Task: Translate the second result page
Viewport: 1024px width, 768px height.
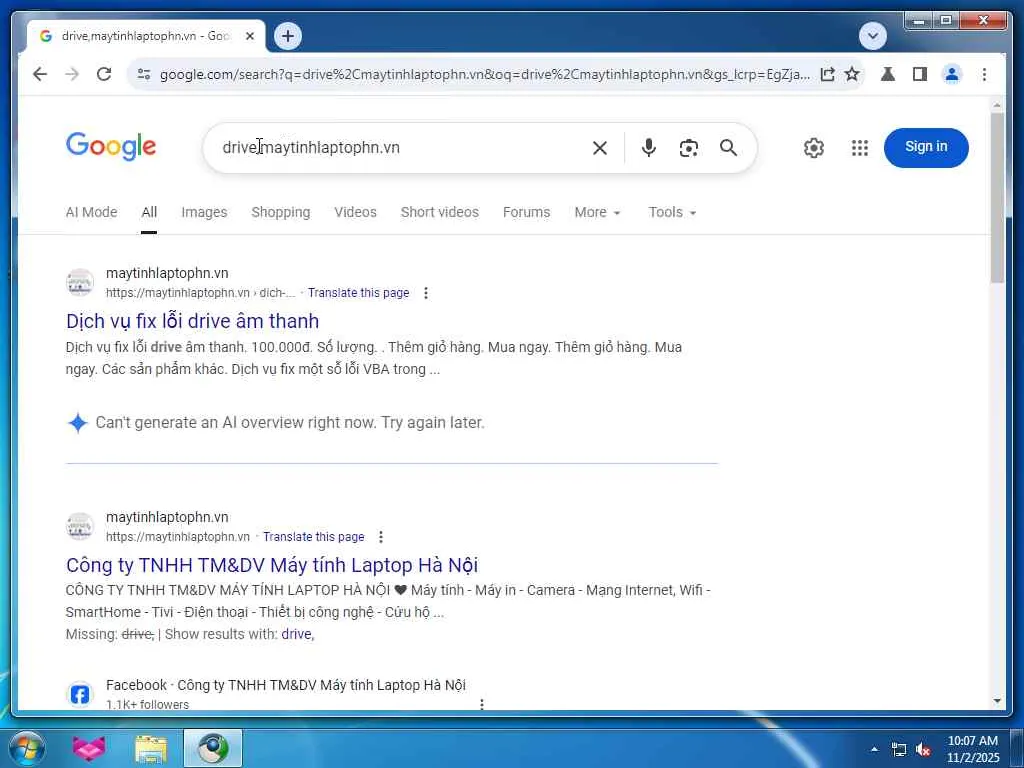Action: [313, 537]
